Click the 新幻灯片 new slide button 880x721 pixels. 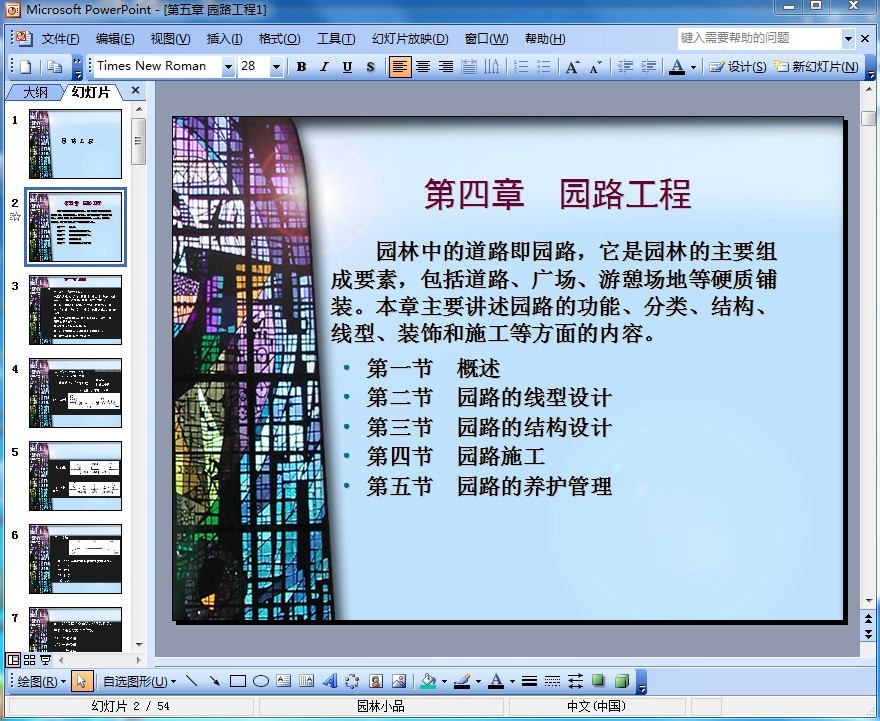click(817, 67)
